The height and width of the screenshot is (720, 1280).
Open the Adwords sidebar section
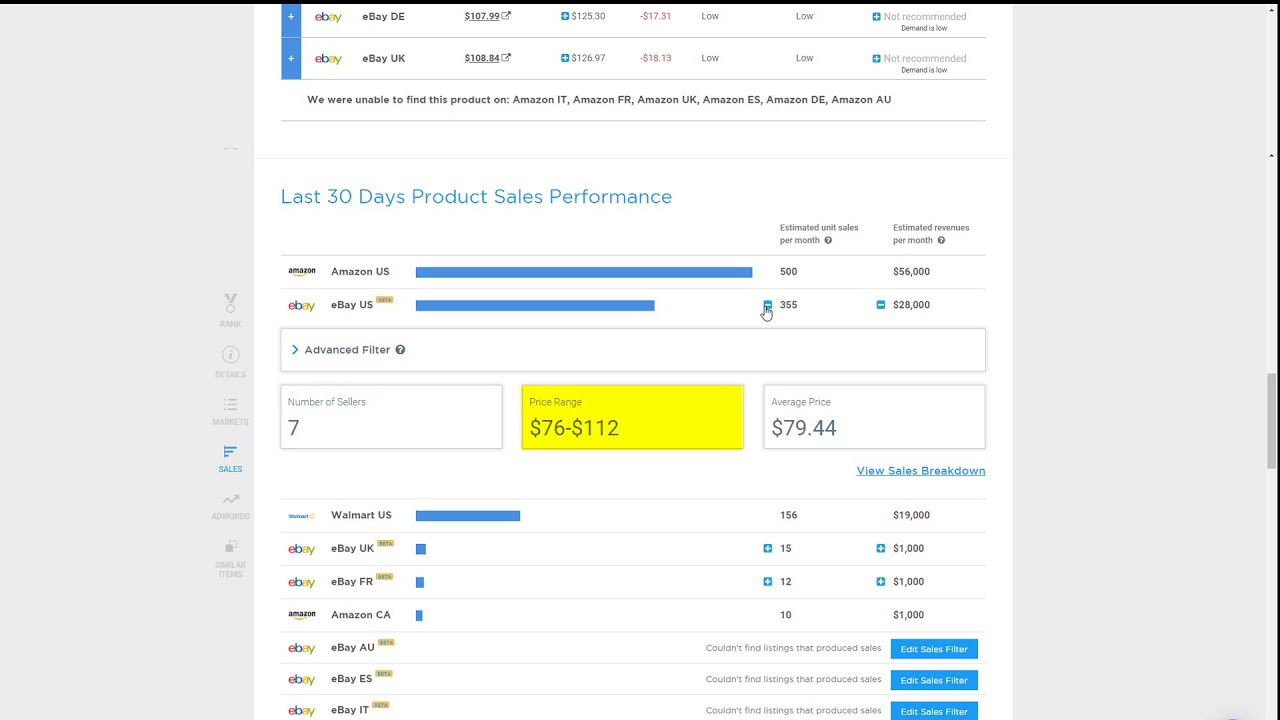(230, 505)
